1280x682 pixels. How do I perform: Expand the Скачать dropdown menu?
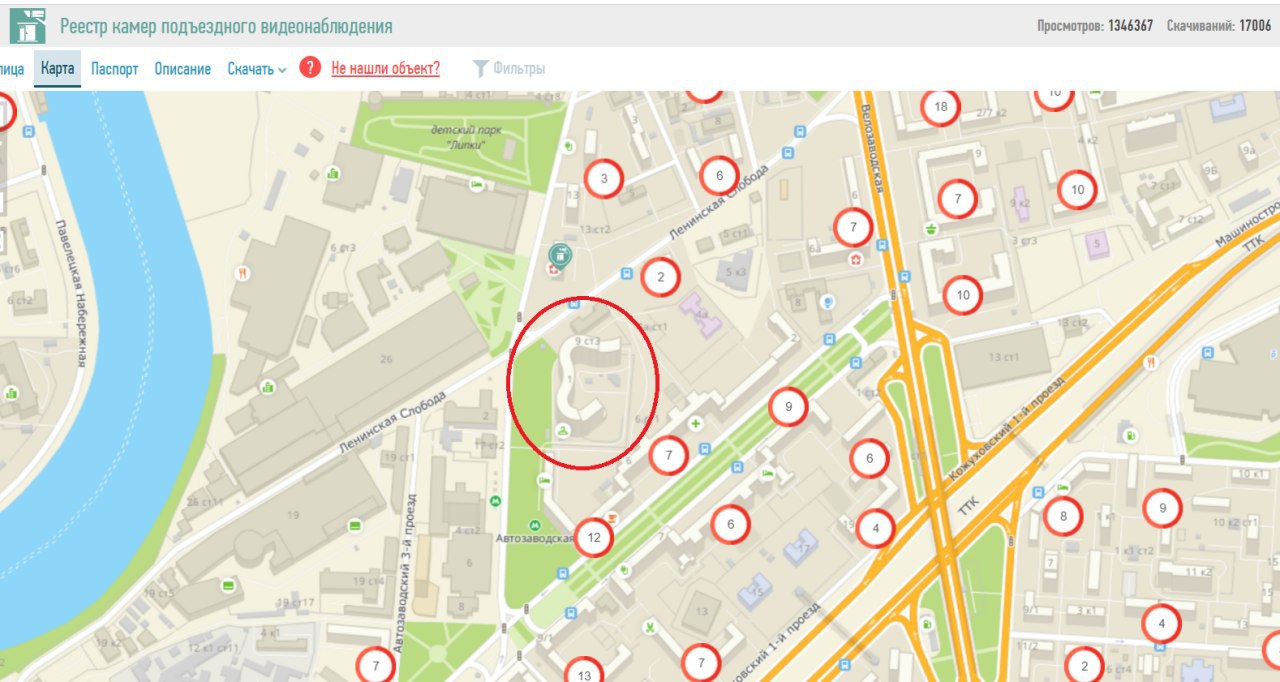coord(257,69)
